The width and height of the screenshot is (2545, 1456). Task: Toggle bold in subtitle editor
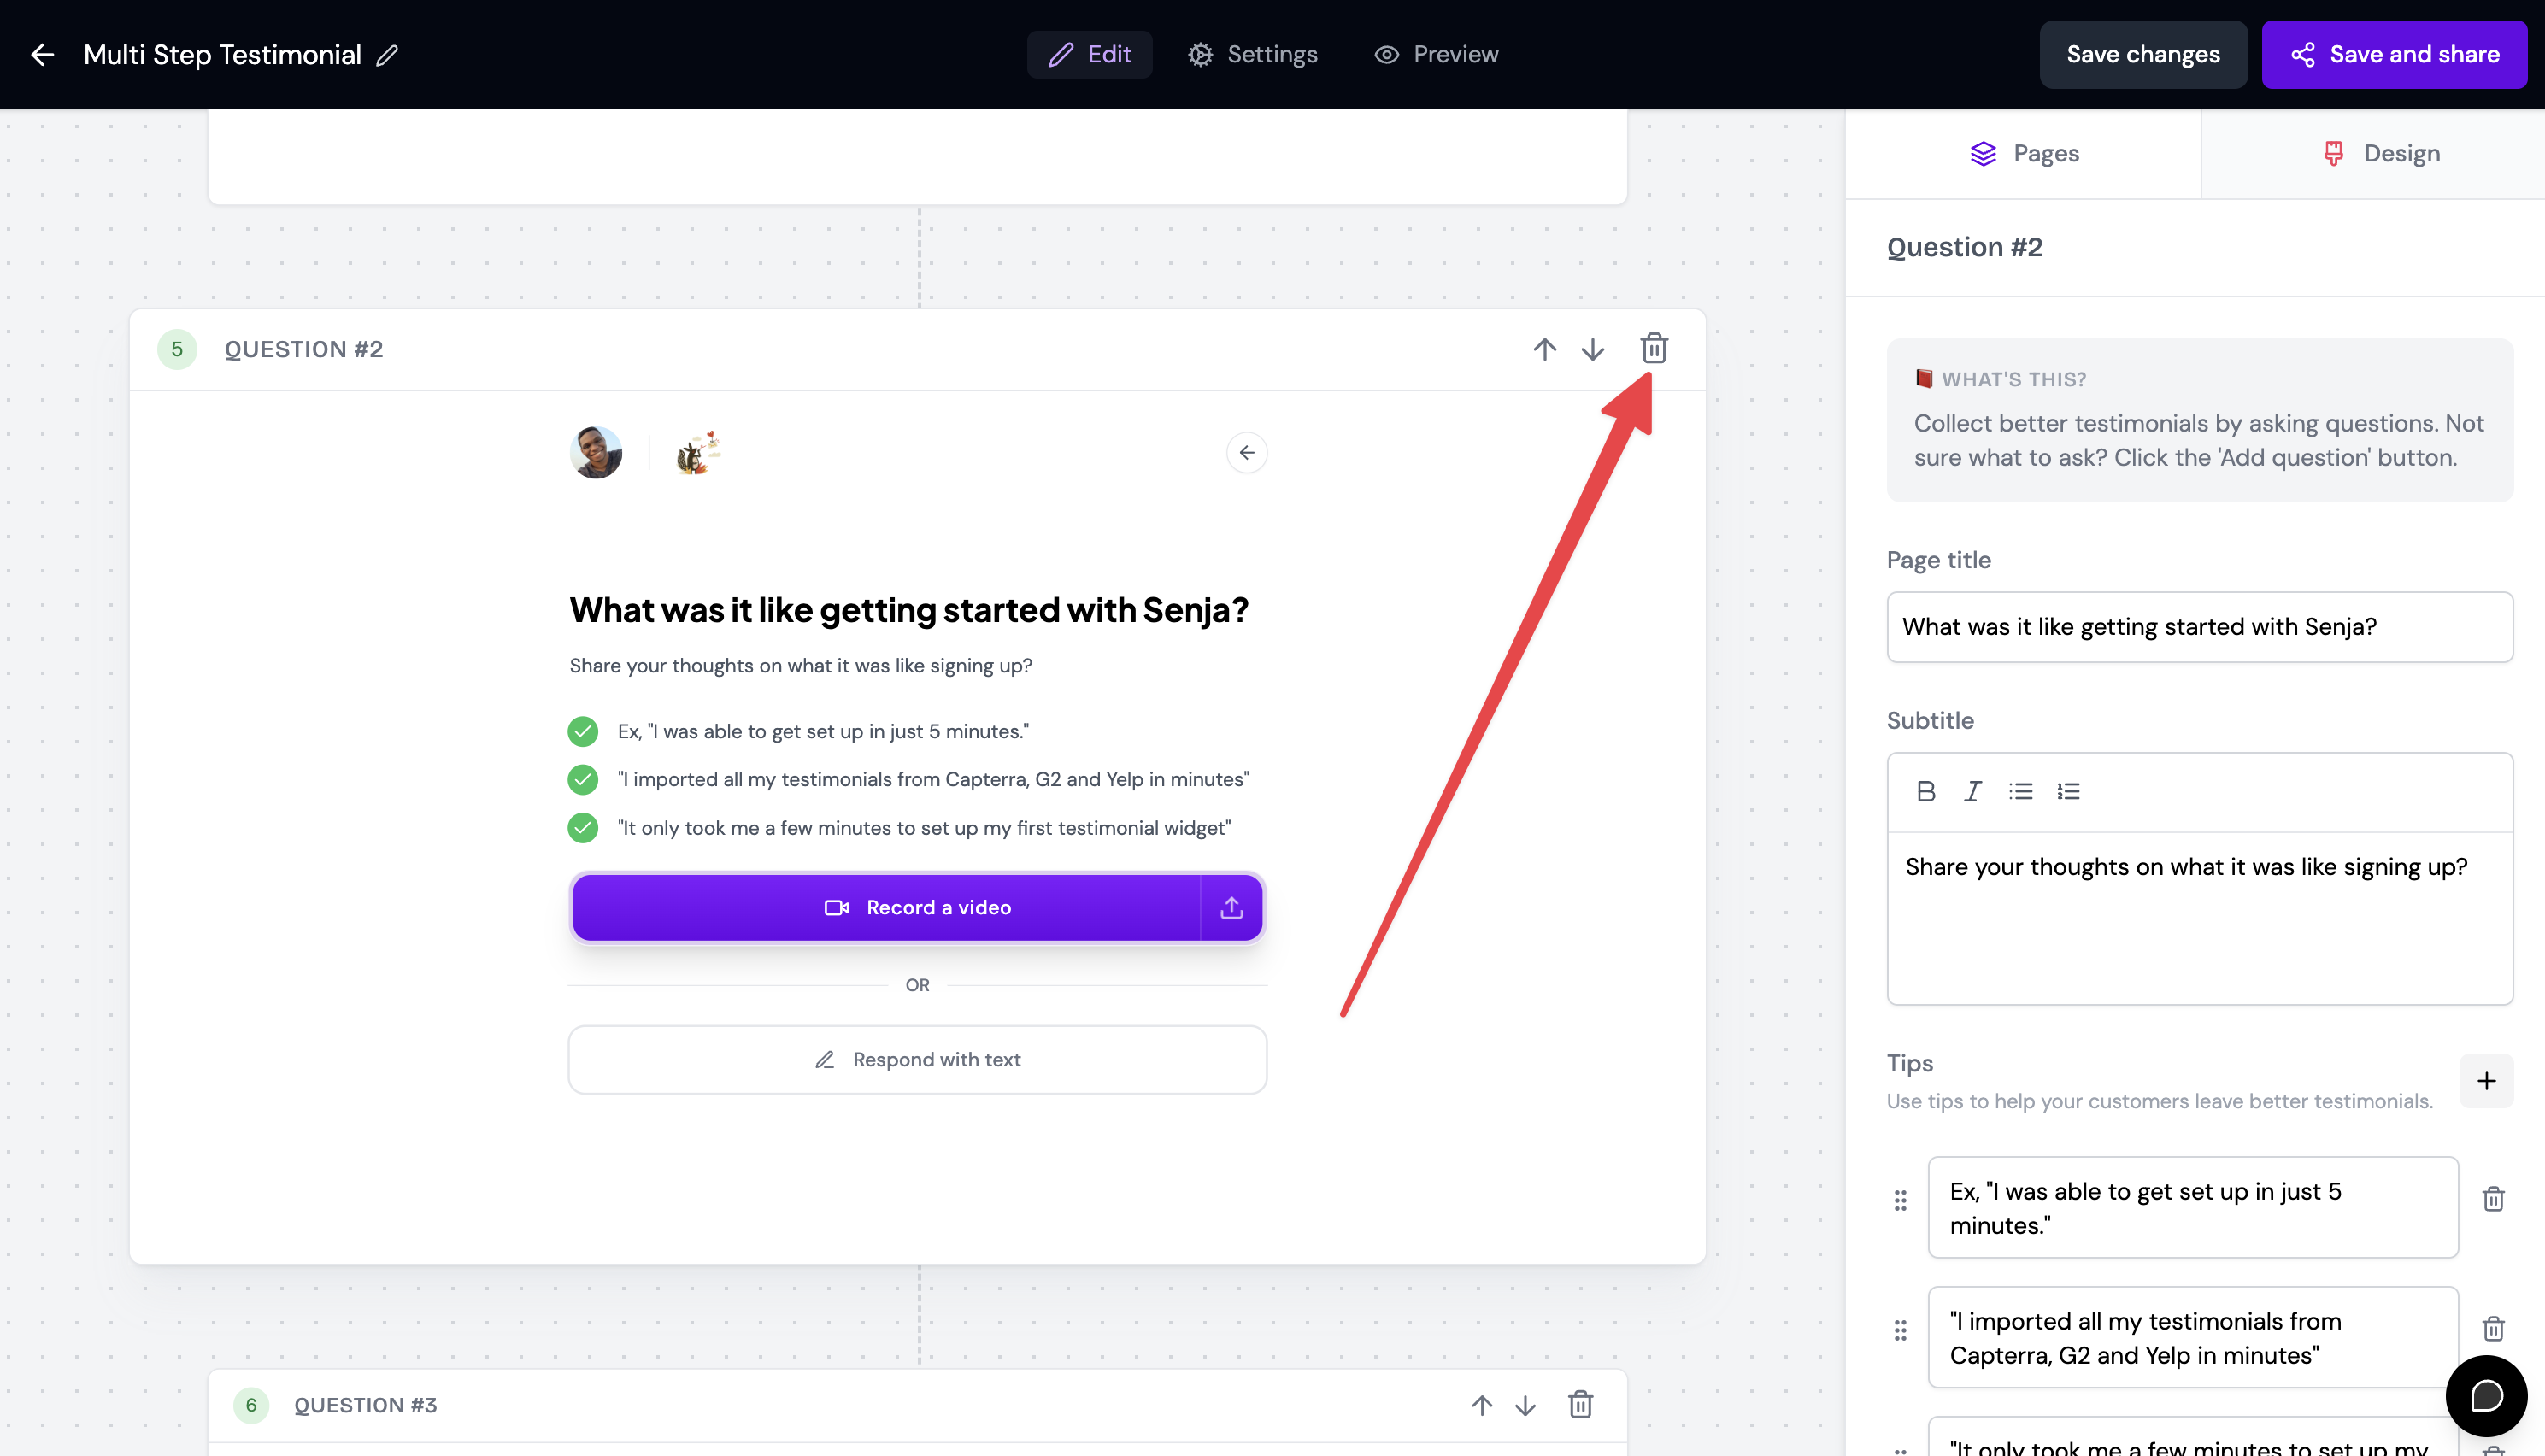1926,791
